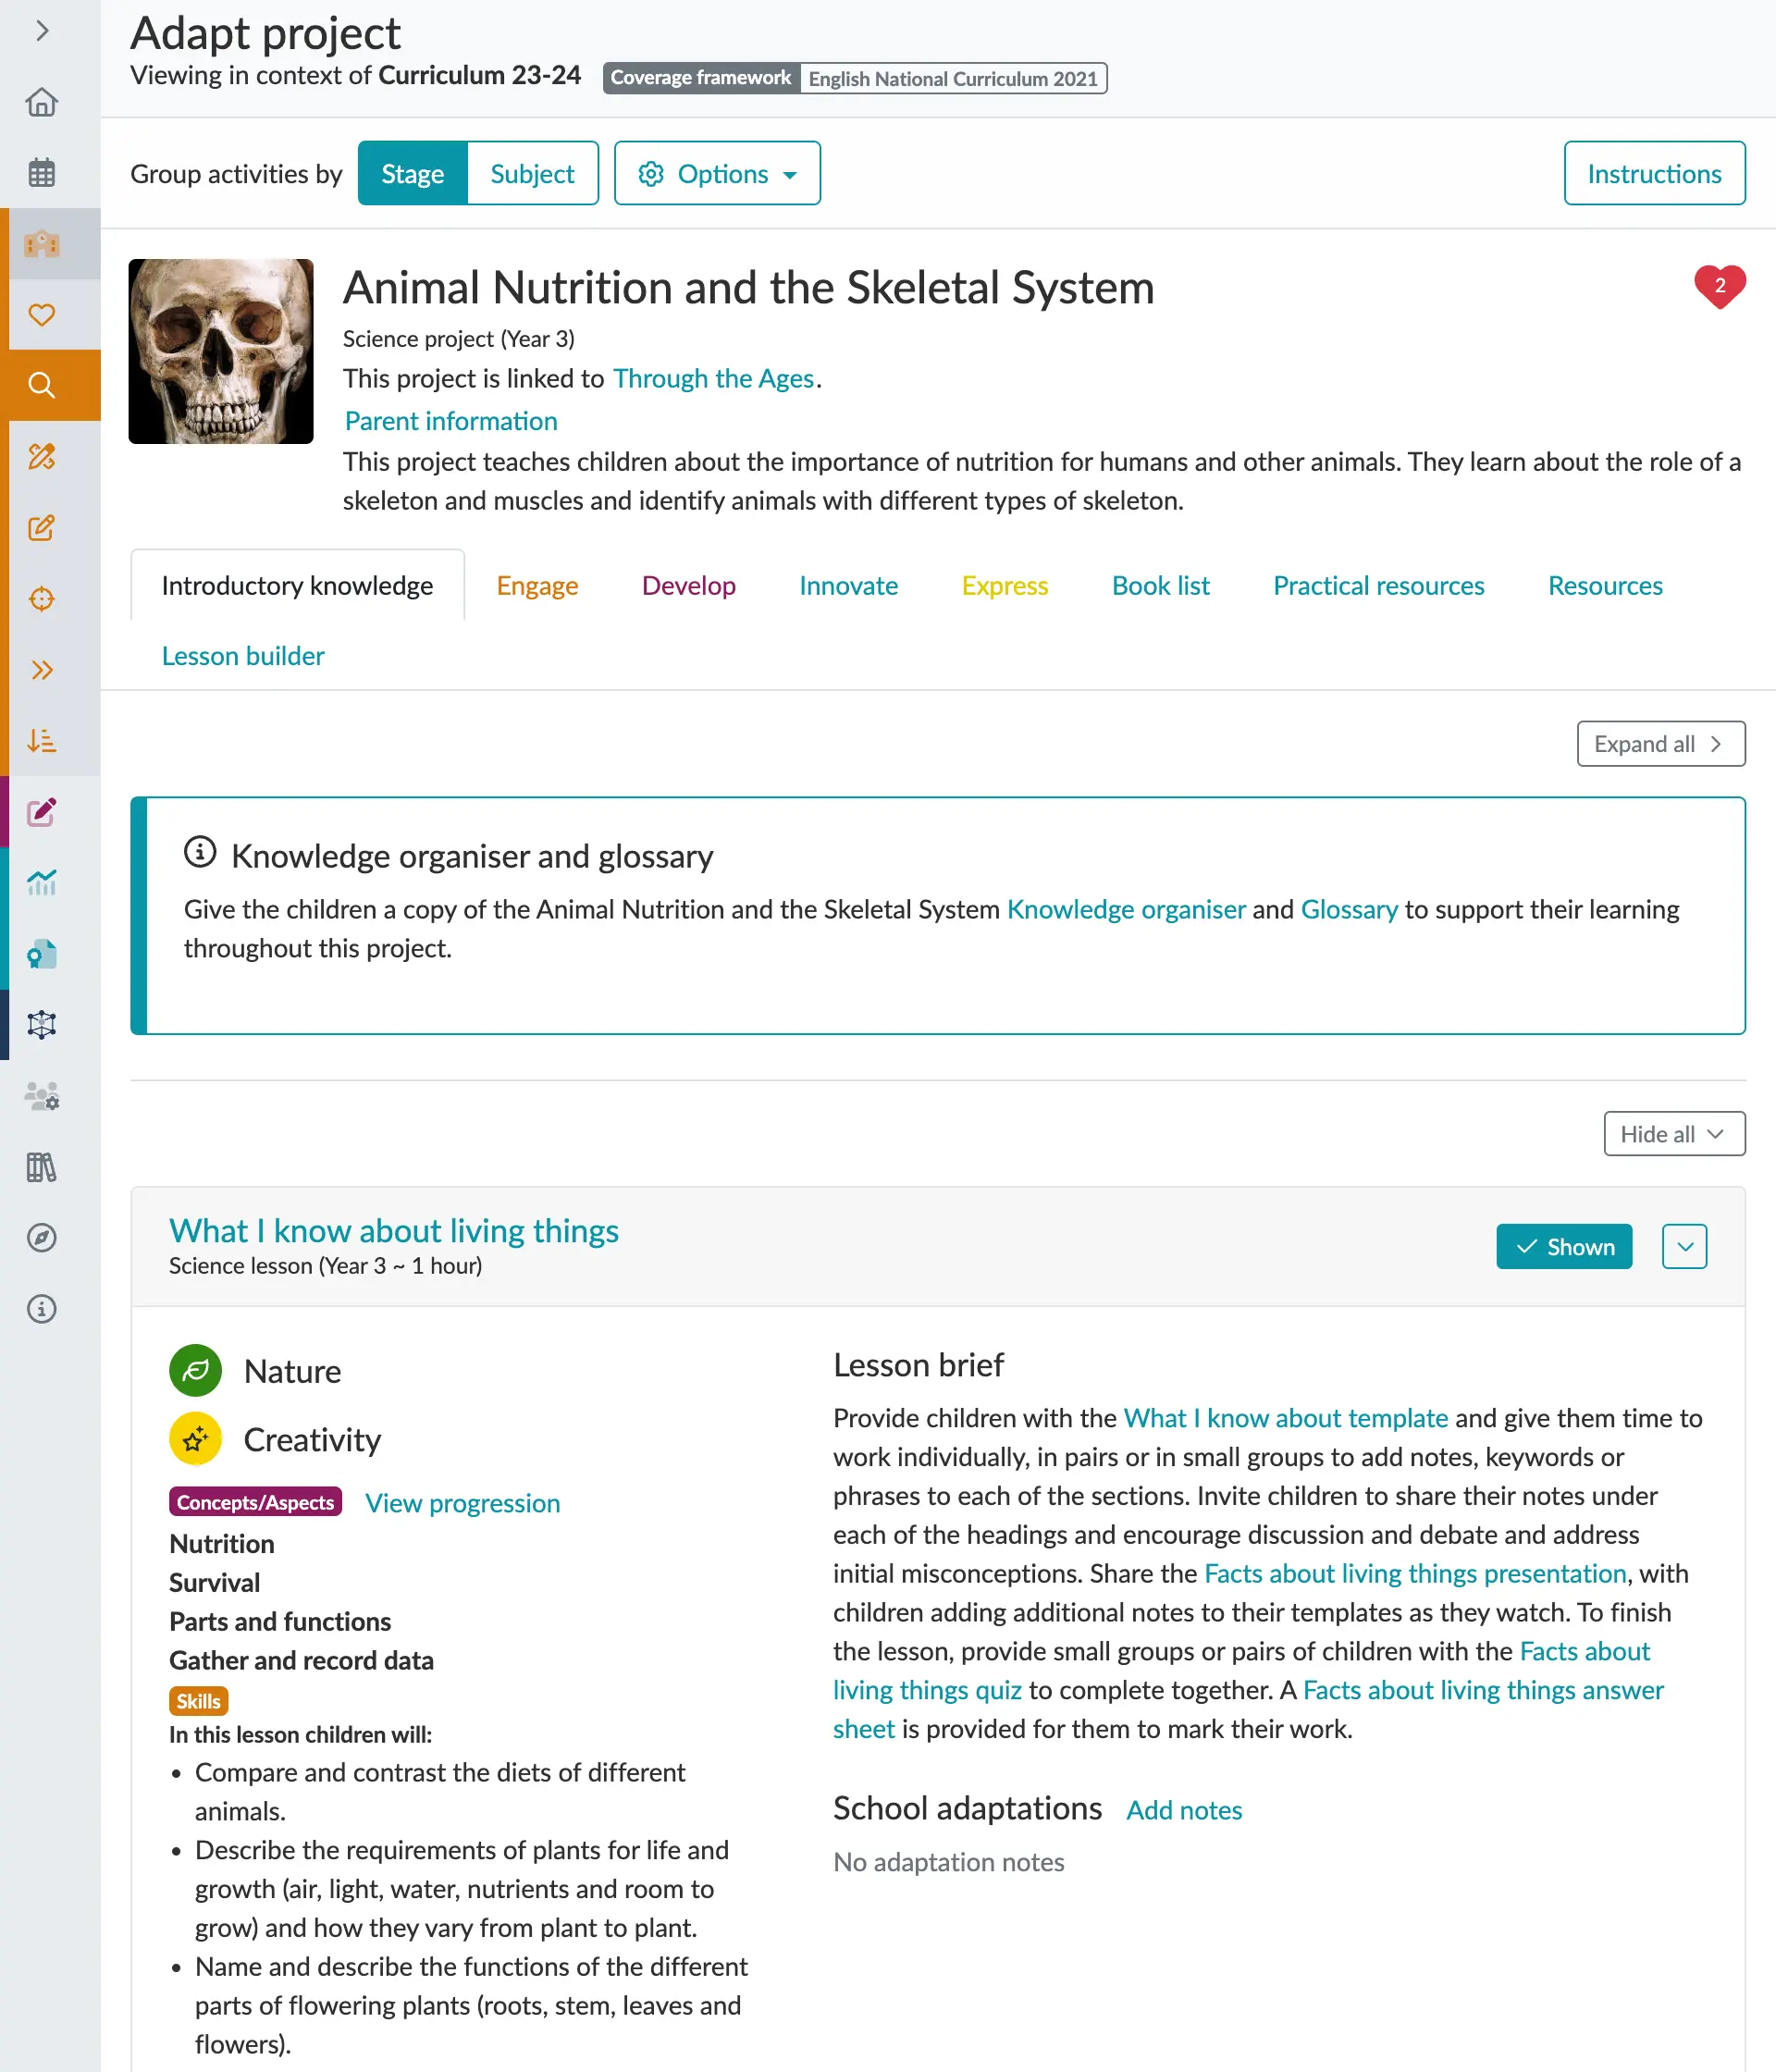The width and height of the screenshot is (1776, 2072).
Task: Open the home icon in sidebar
Action: [41, 102]
